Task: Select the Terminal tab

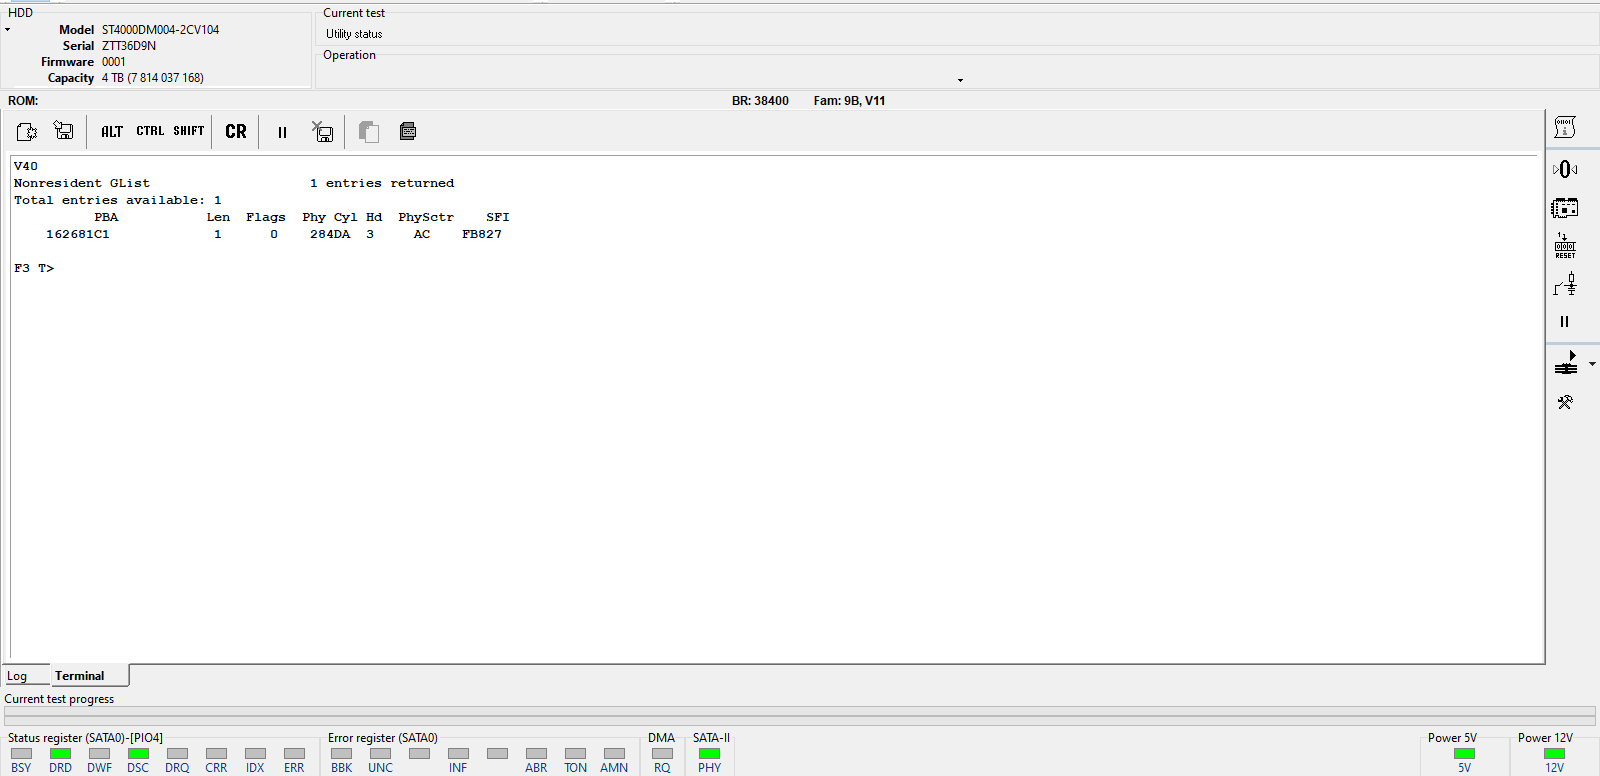Action: pos(80,676)
